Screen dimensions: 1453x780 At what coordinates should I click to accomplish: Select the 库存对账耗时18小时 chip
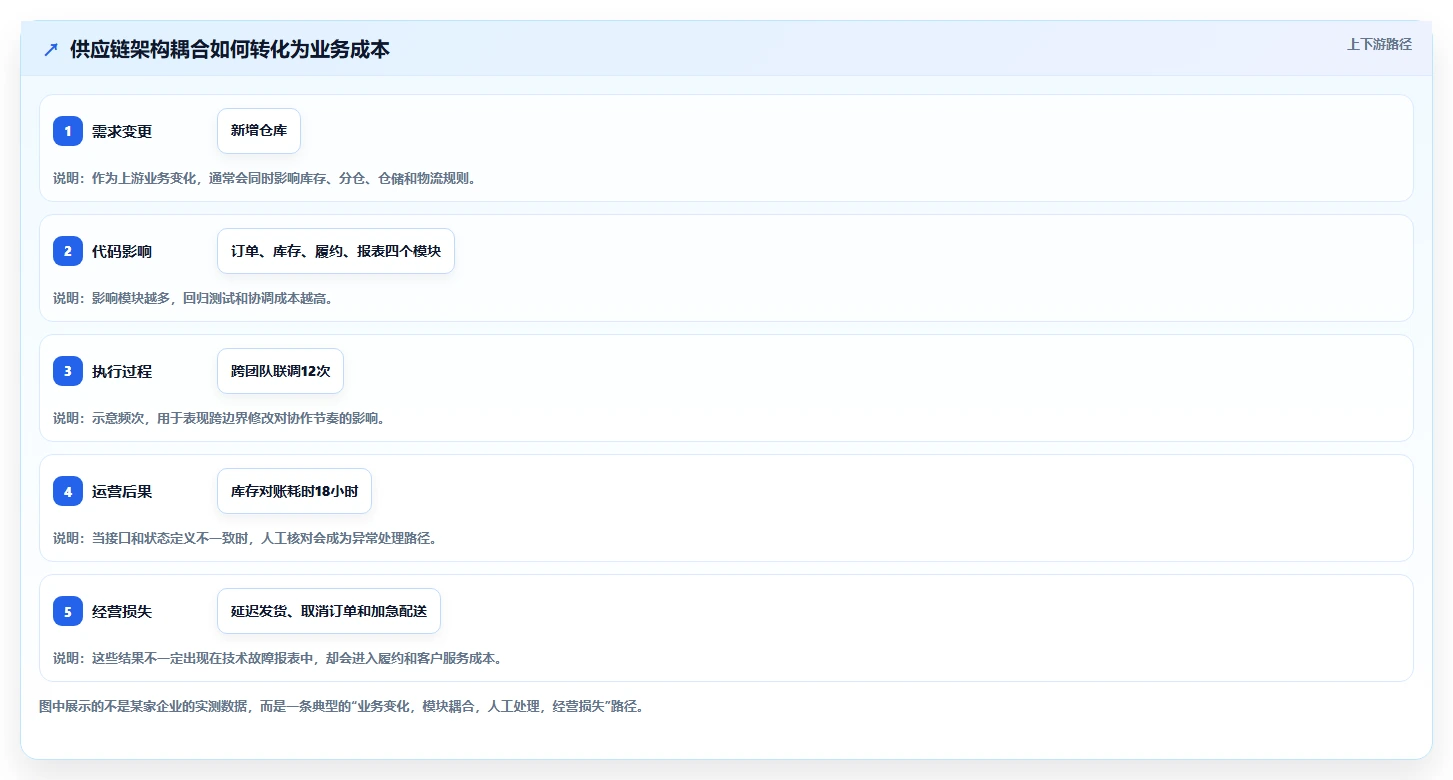[x=294, y=491]
